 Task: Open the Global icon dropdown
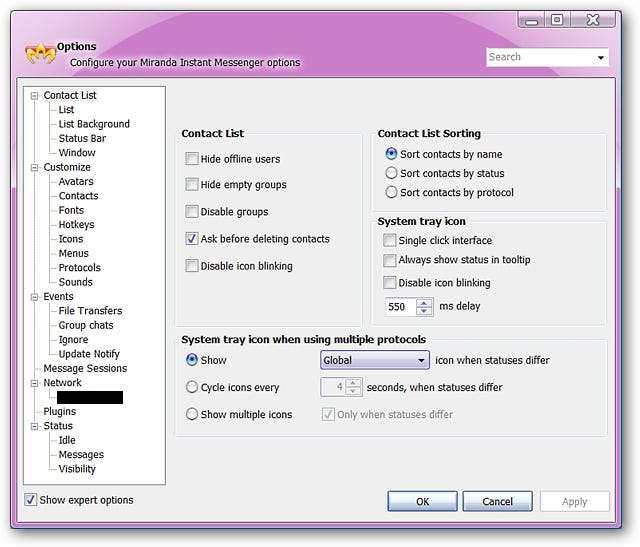pyautogui.click(x=375, y=360)
